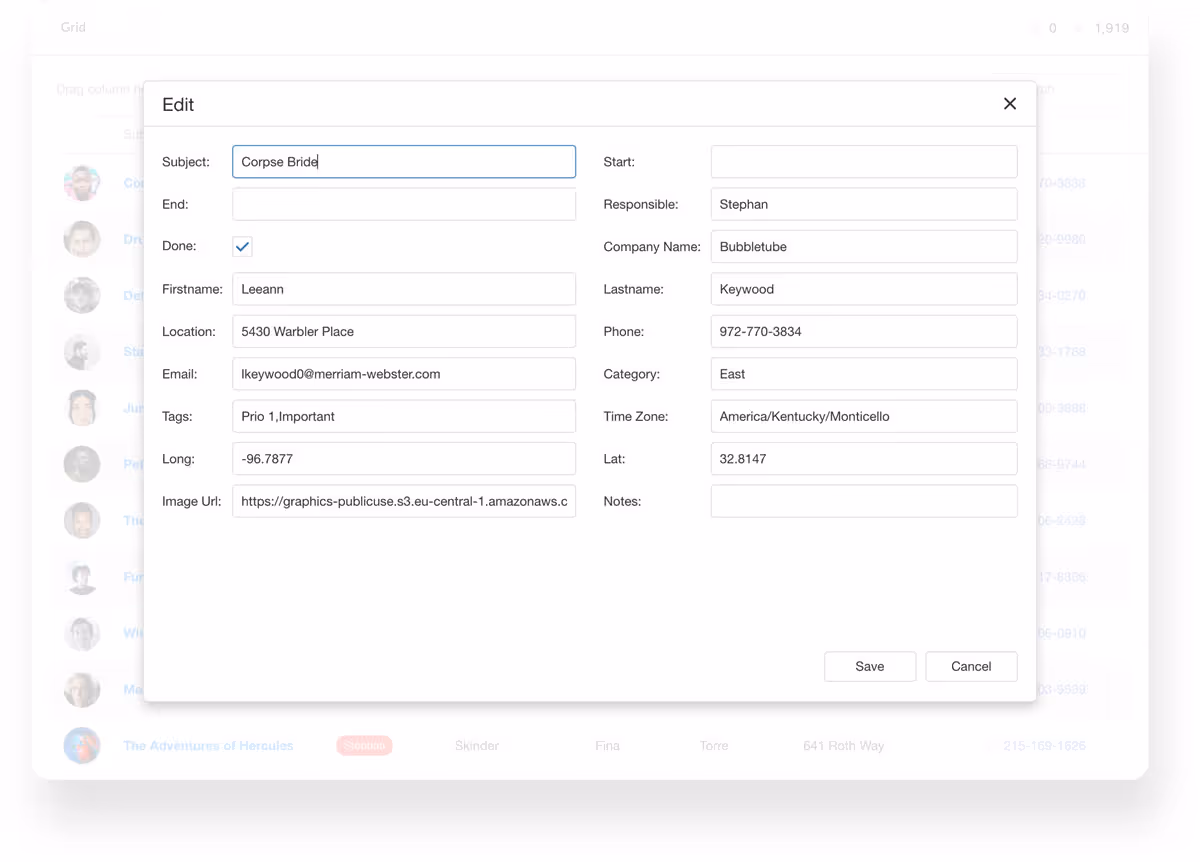Focus the Subject field containing Corpse Bride
The height and width of the screenshot is (862, 1200).
click(x=404, y=162)
